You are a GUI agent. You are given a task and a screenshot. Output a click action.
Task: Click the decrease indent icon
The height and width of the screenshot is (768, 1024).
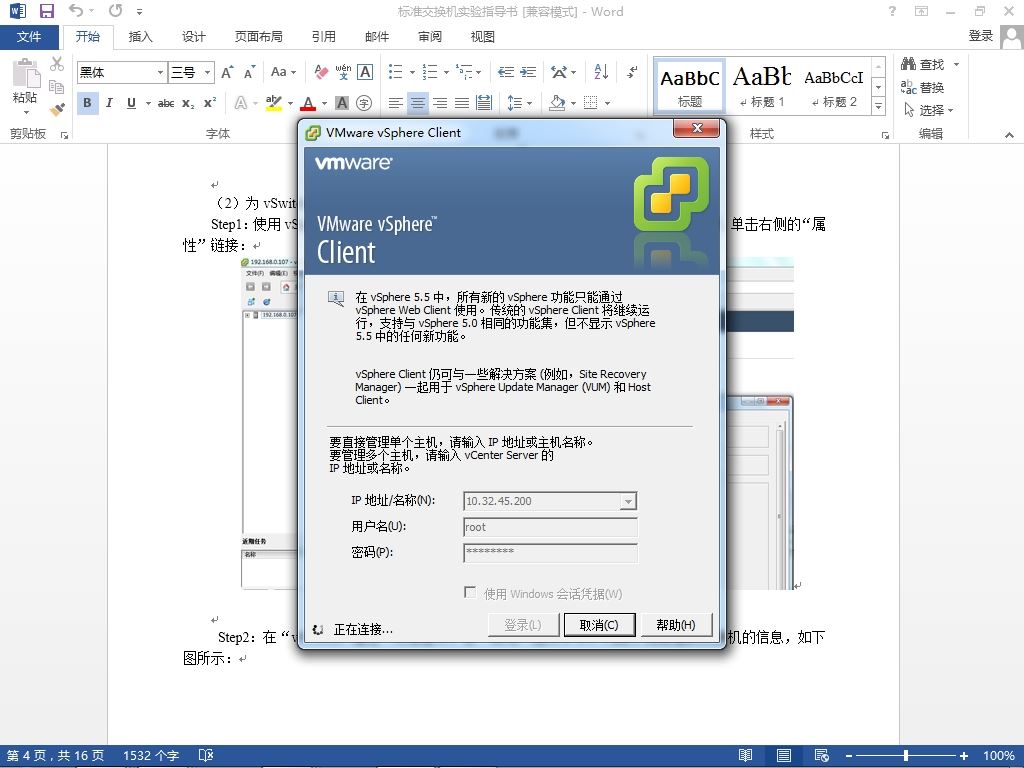(x=505, y=72)
